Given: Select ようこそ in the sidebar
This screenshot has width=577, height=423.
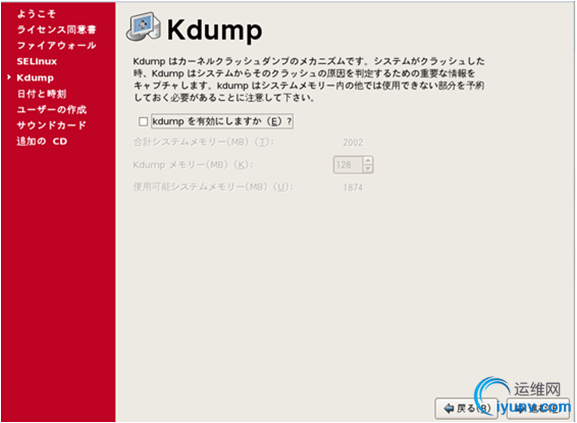Looking at the screenshot, I should pyautogui.click(x=36, y=14).
